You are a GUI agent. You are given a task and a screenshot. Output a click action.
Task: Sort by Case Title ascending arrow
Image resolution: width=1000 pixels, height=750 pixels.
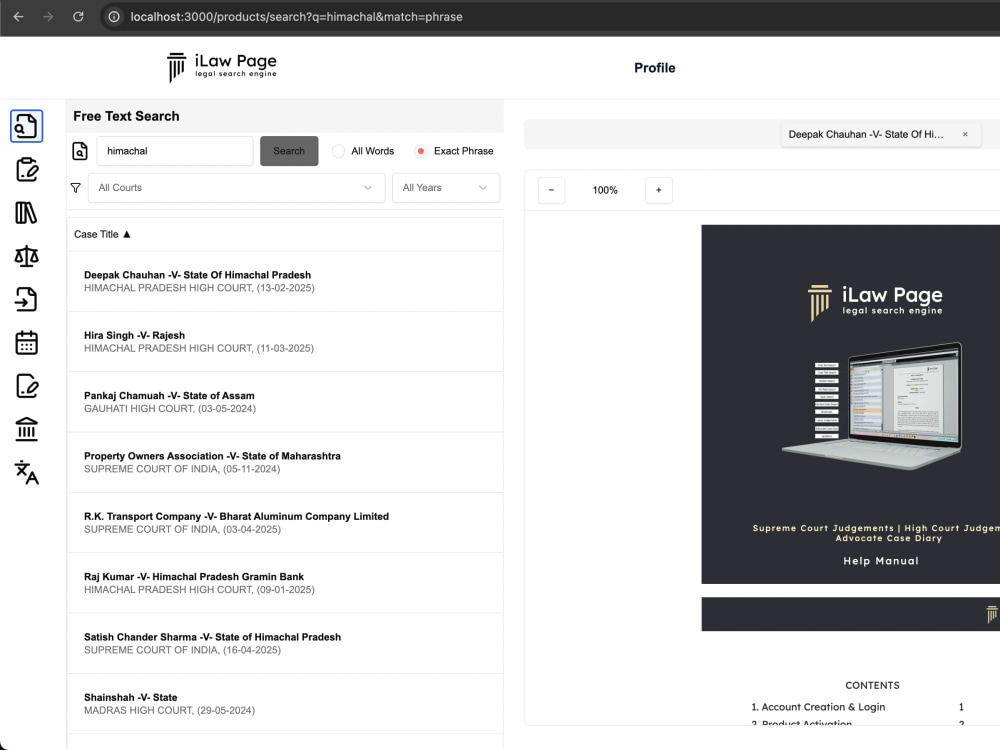point(127,234)
